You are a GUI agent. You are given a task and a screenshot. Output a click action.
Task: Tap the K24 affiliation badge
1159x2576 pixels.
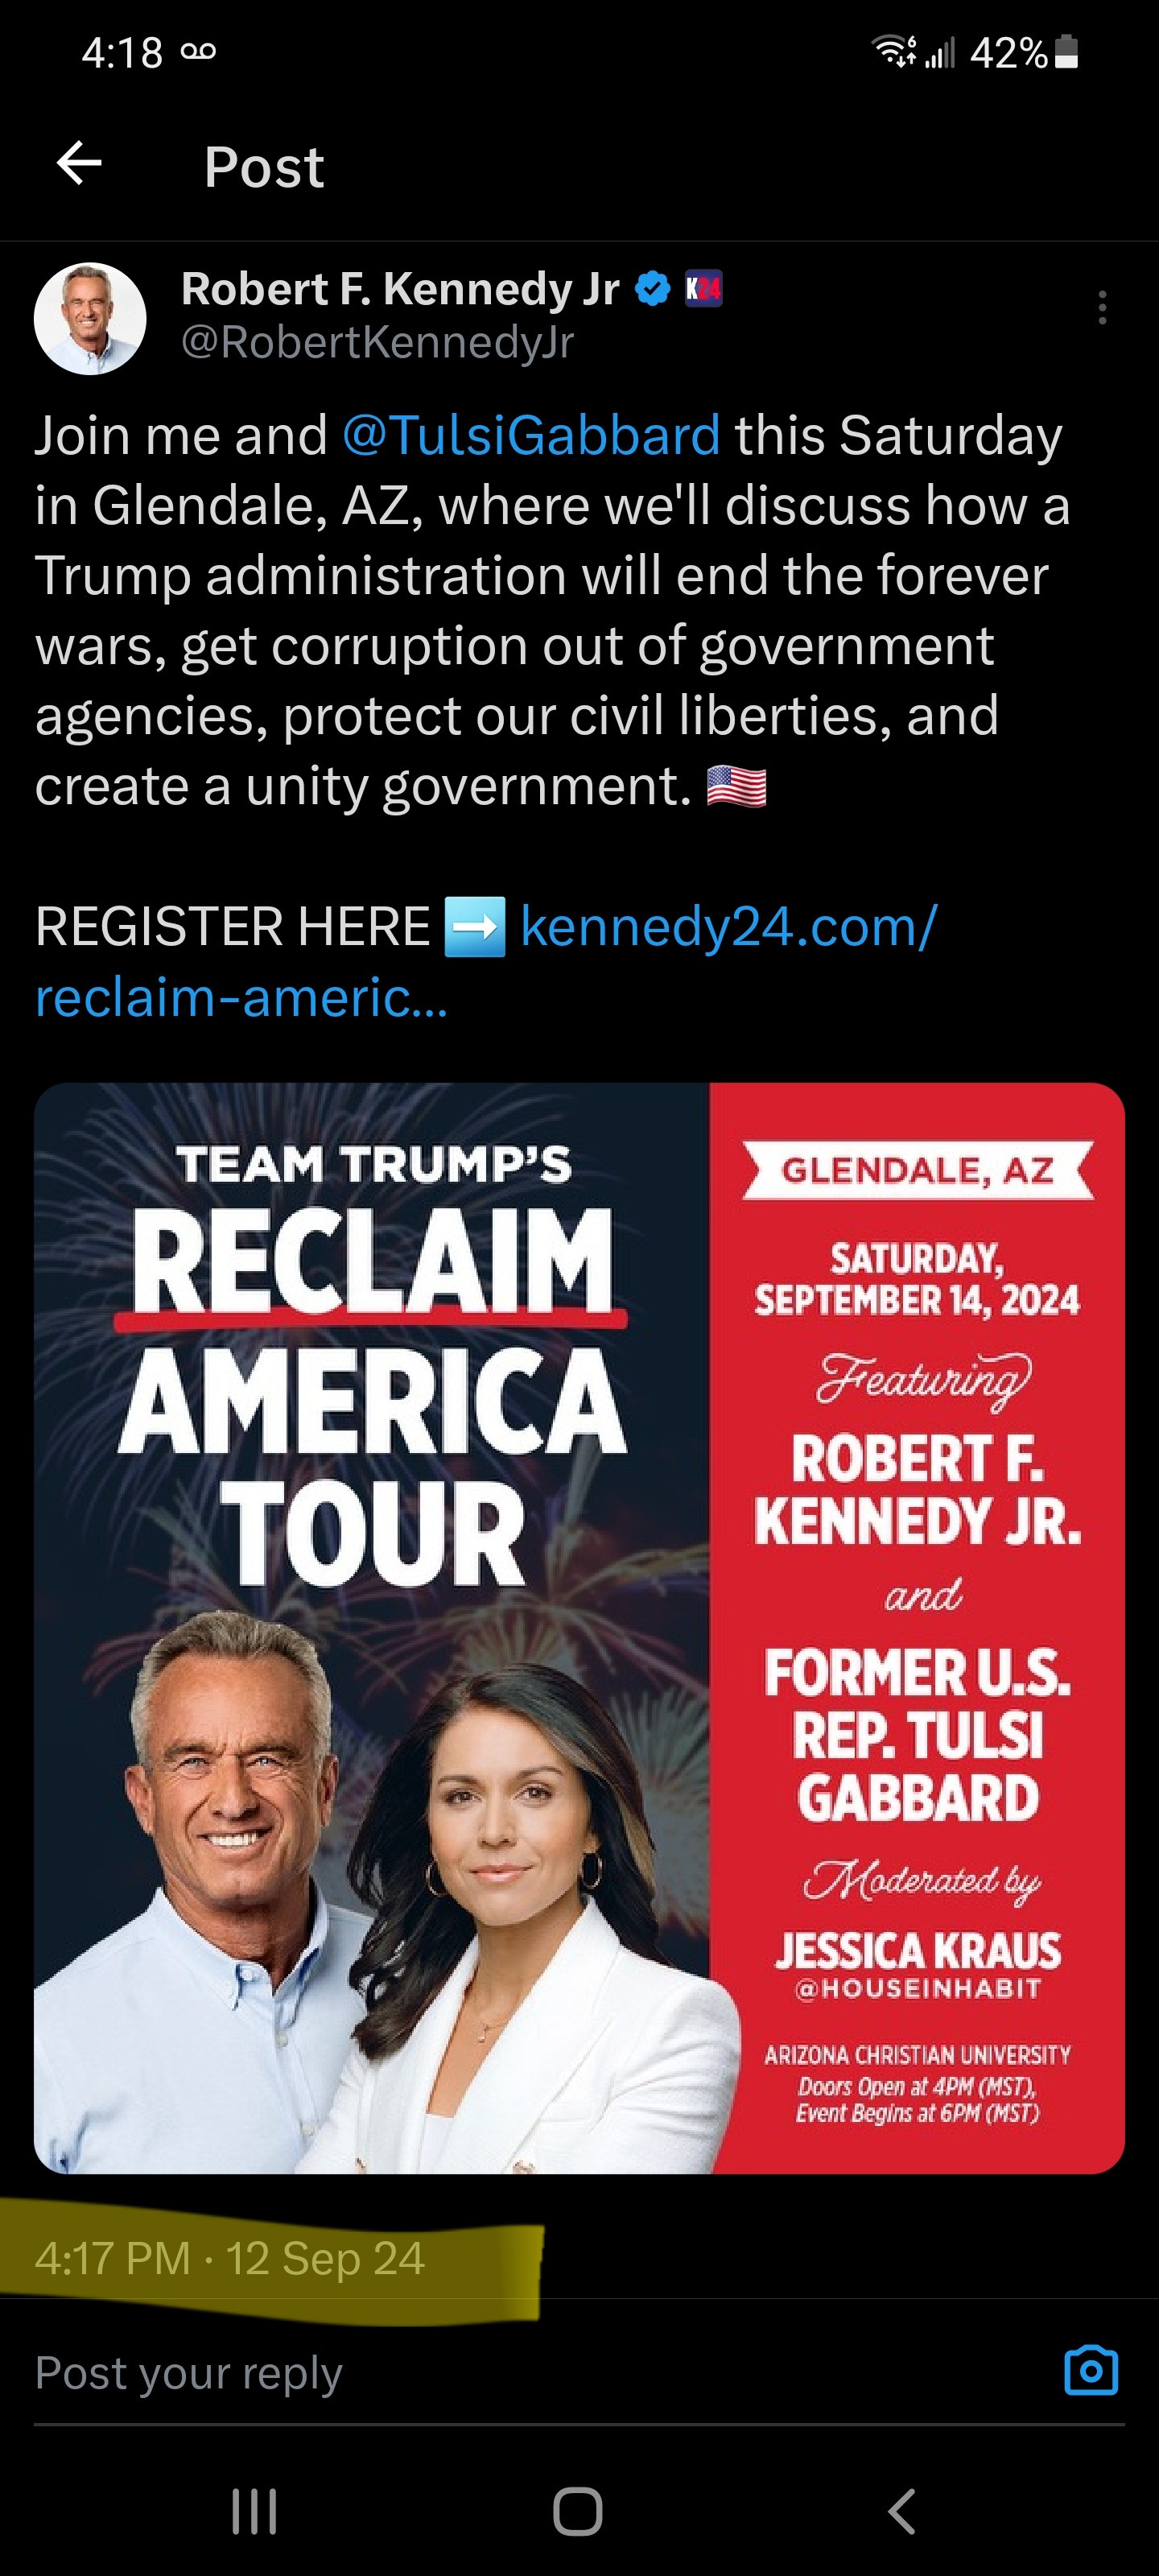[x=703, y=289]
